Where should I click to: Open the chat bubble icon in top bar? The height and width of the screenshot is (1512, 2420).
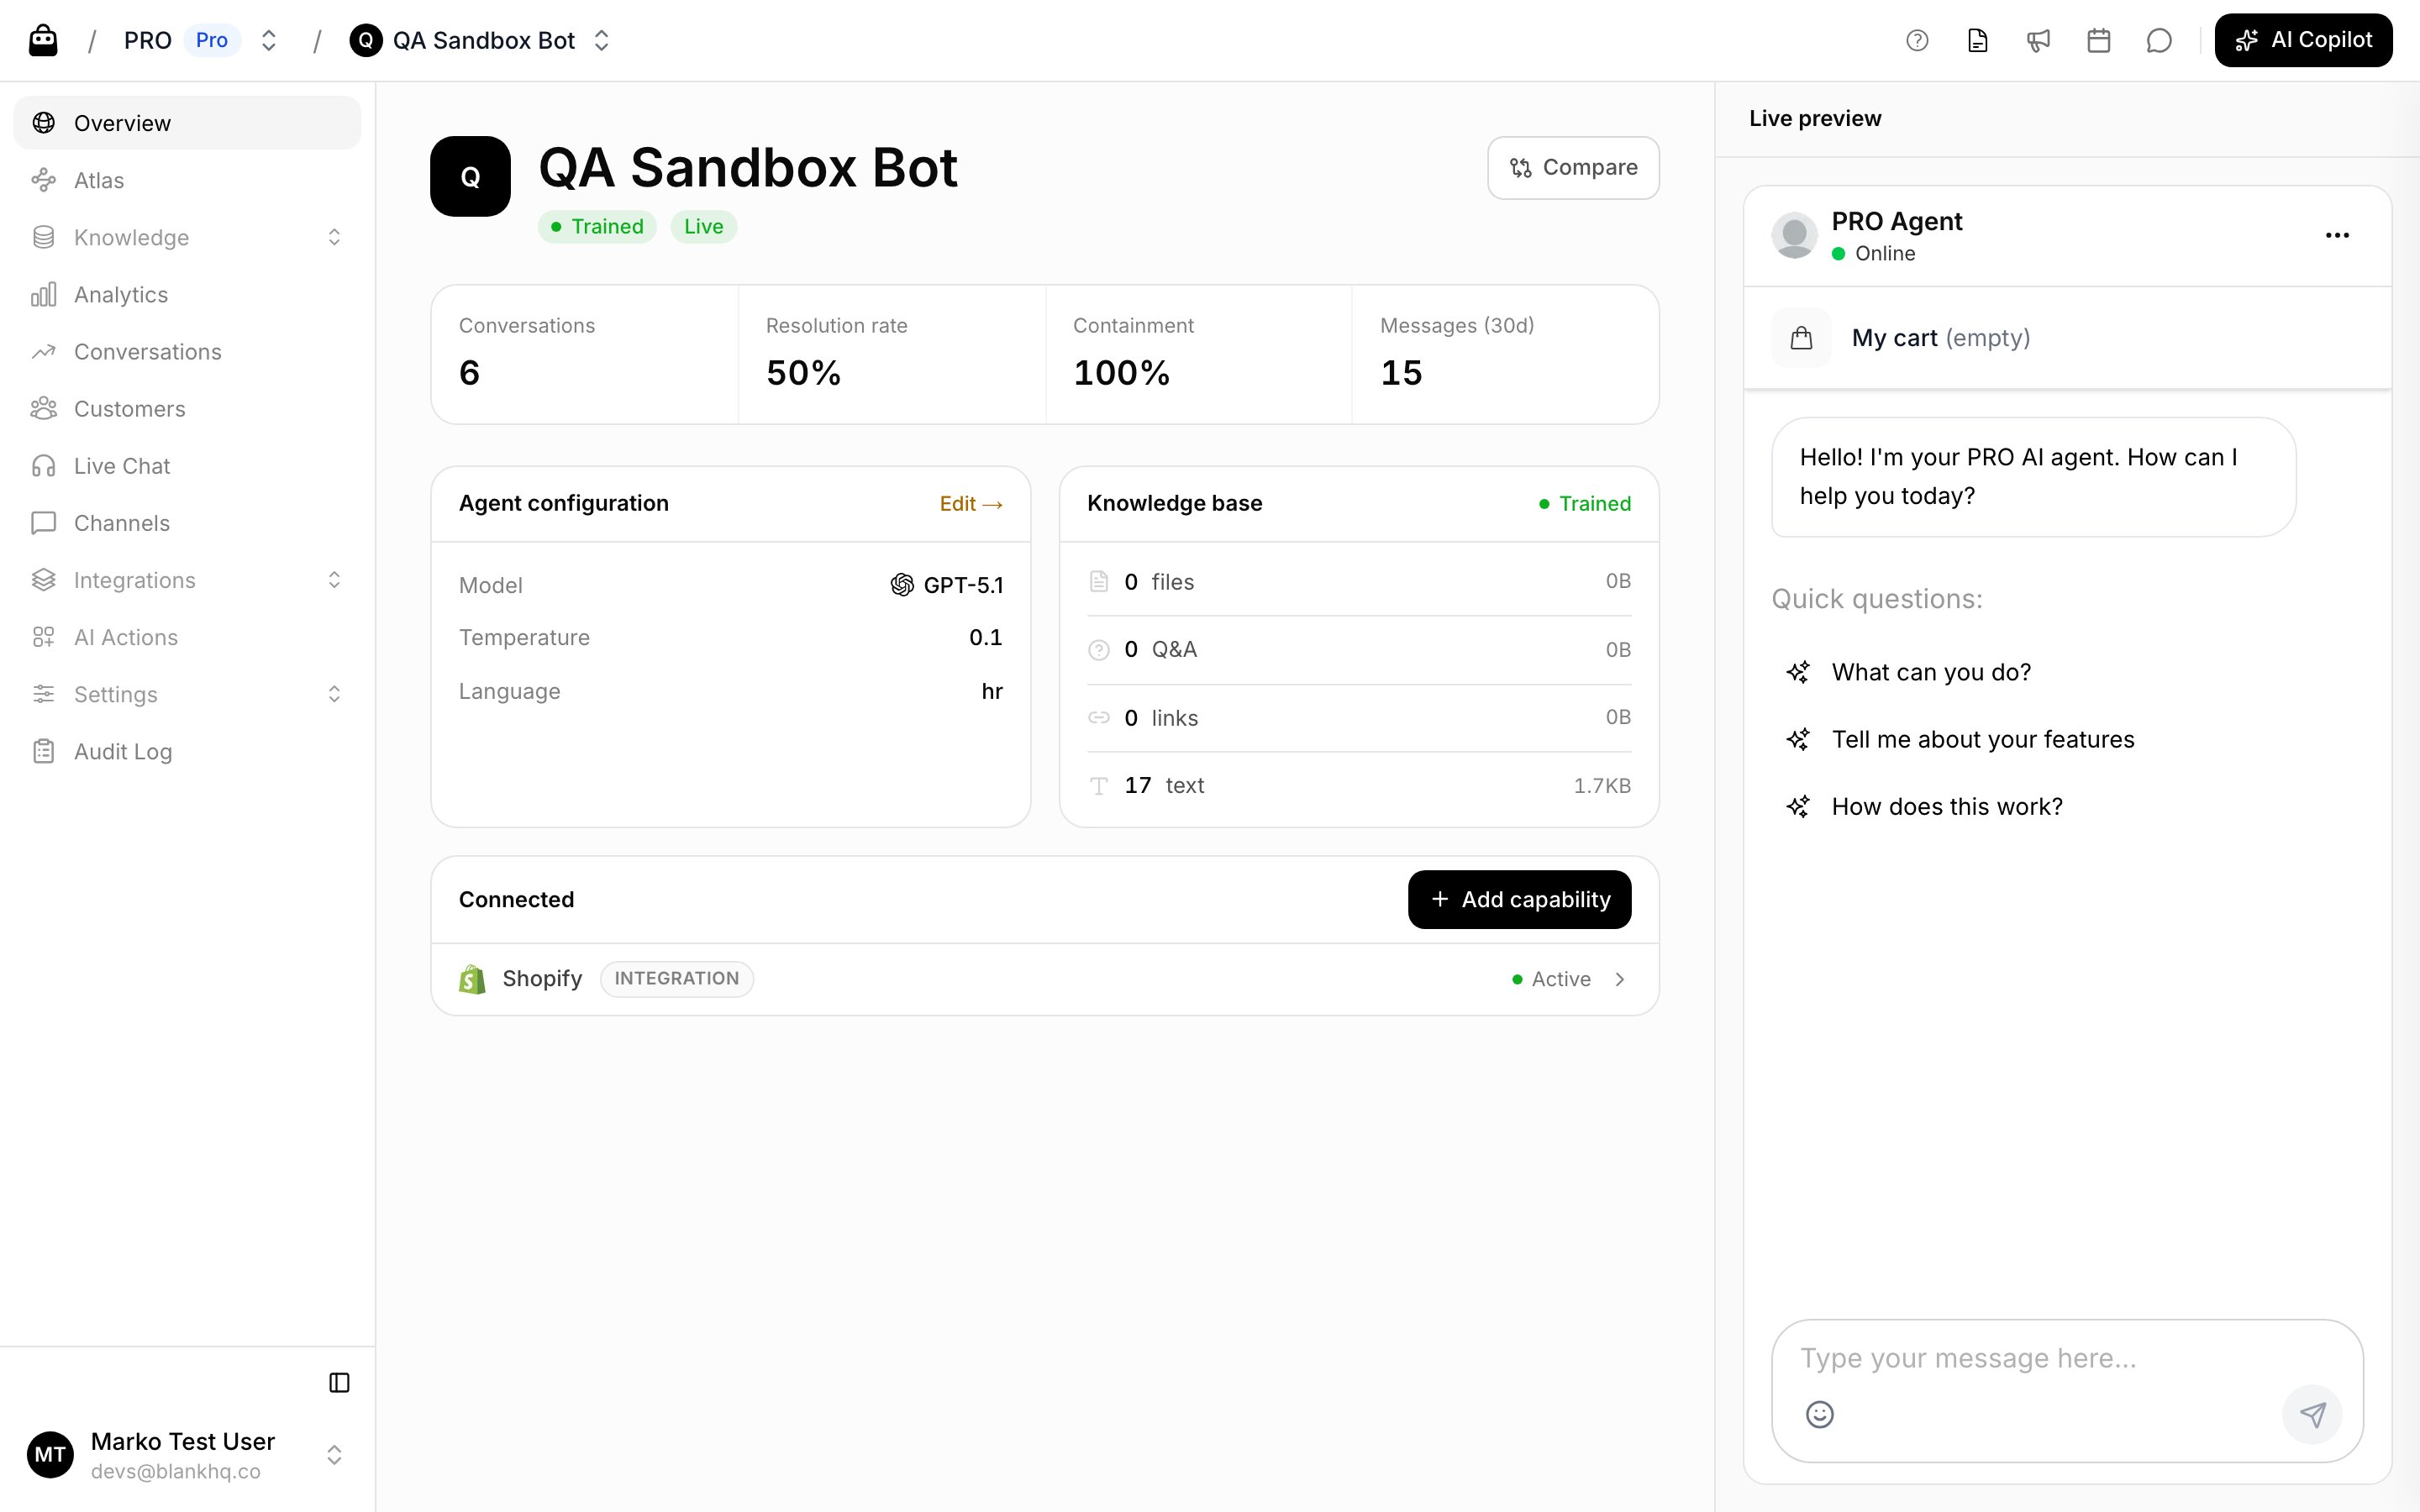tap(2159, 40)
